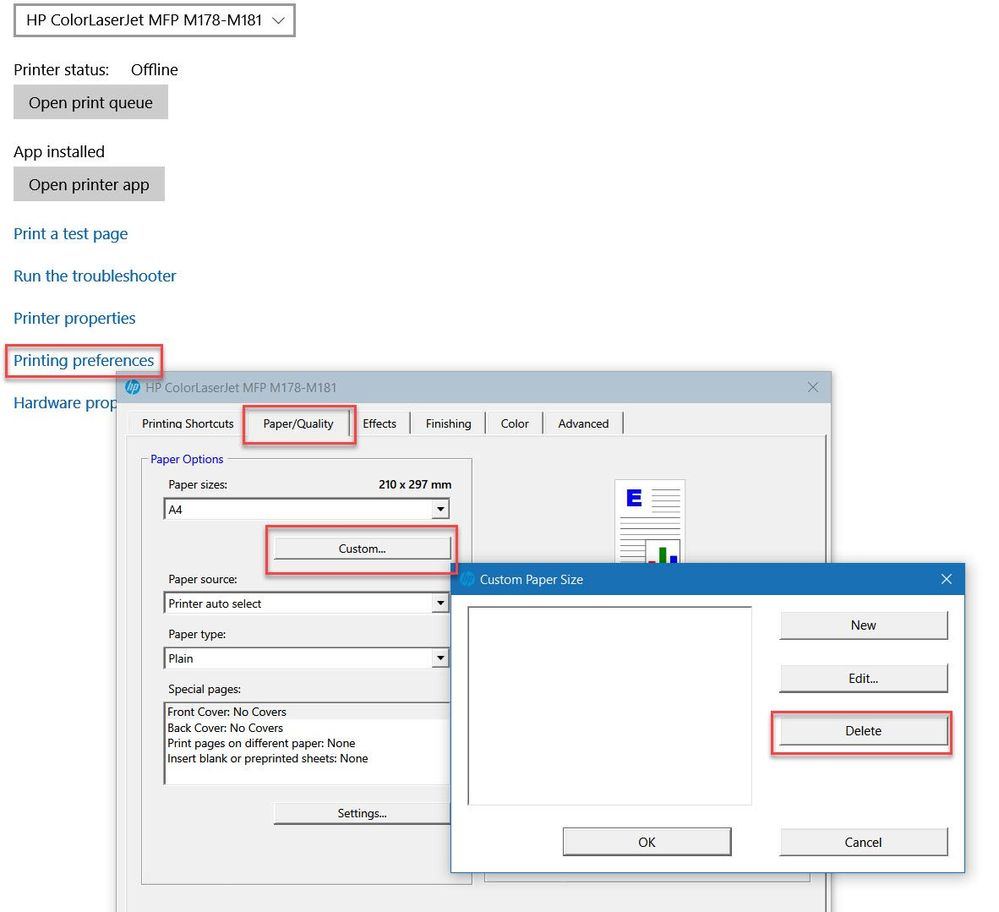Image resolution: width=999 pixels, height=912 pixels.
Task: Click the document preview thumbnail
Action: [x=650, y=521]
